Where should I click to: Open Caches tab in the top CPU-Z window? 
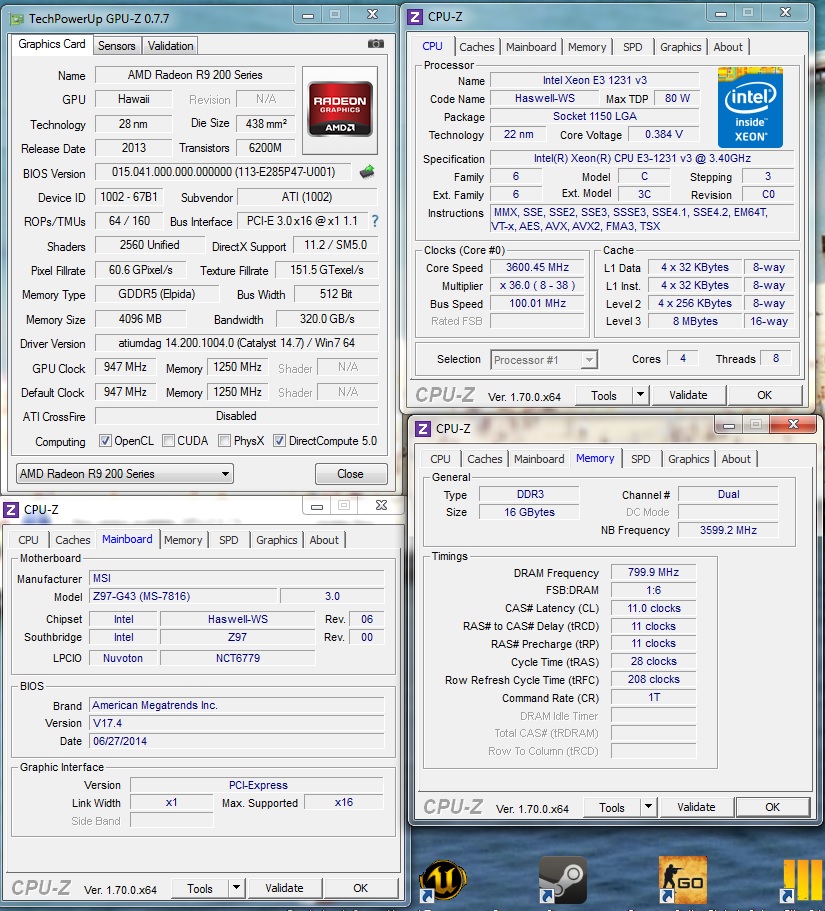476,47
